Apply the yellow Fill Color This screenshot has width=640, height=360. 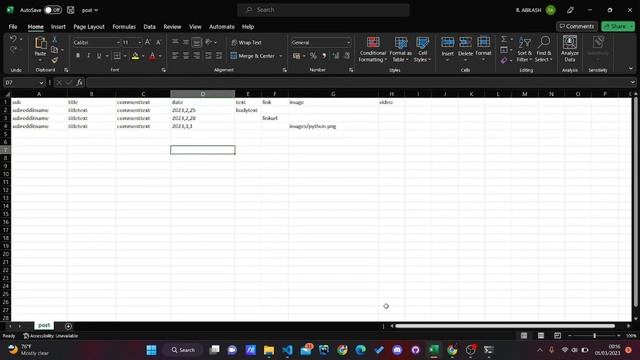click(136, 56)
